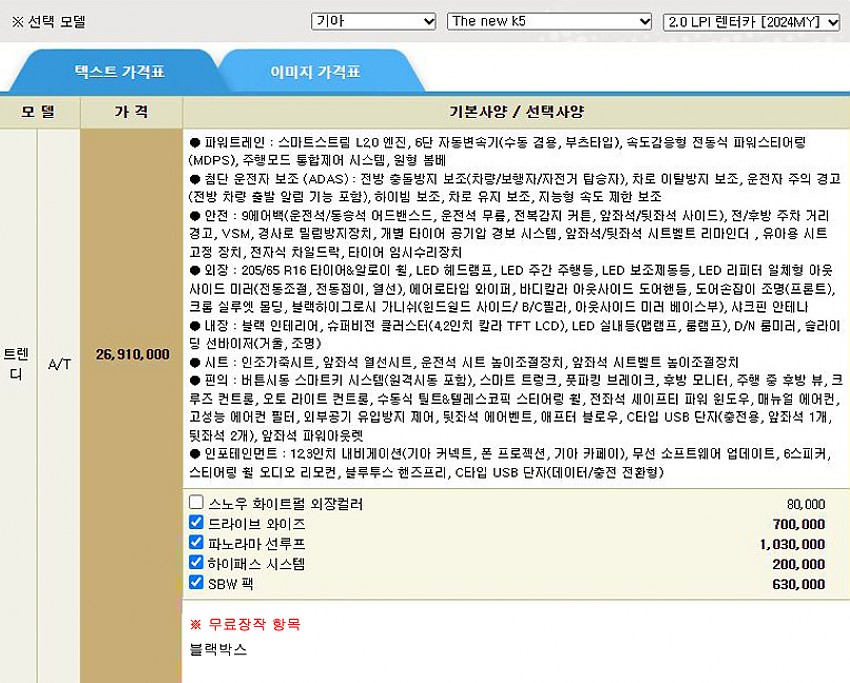Switch to the 이미지 가격표 tab

click(x=315, y=72)
